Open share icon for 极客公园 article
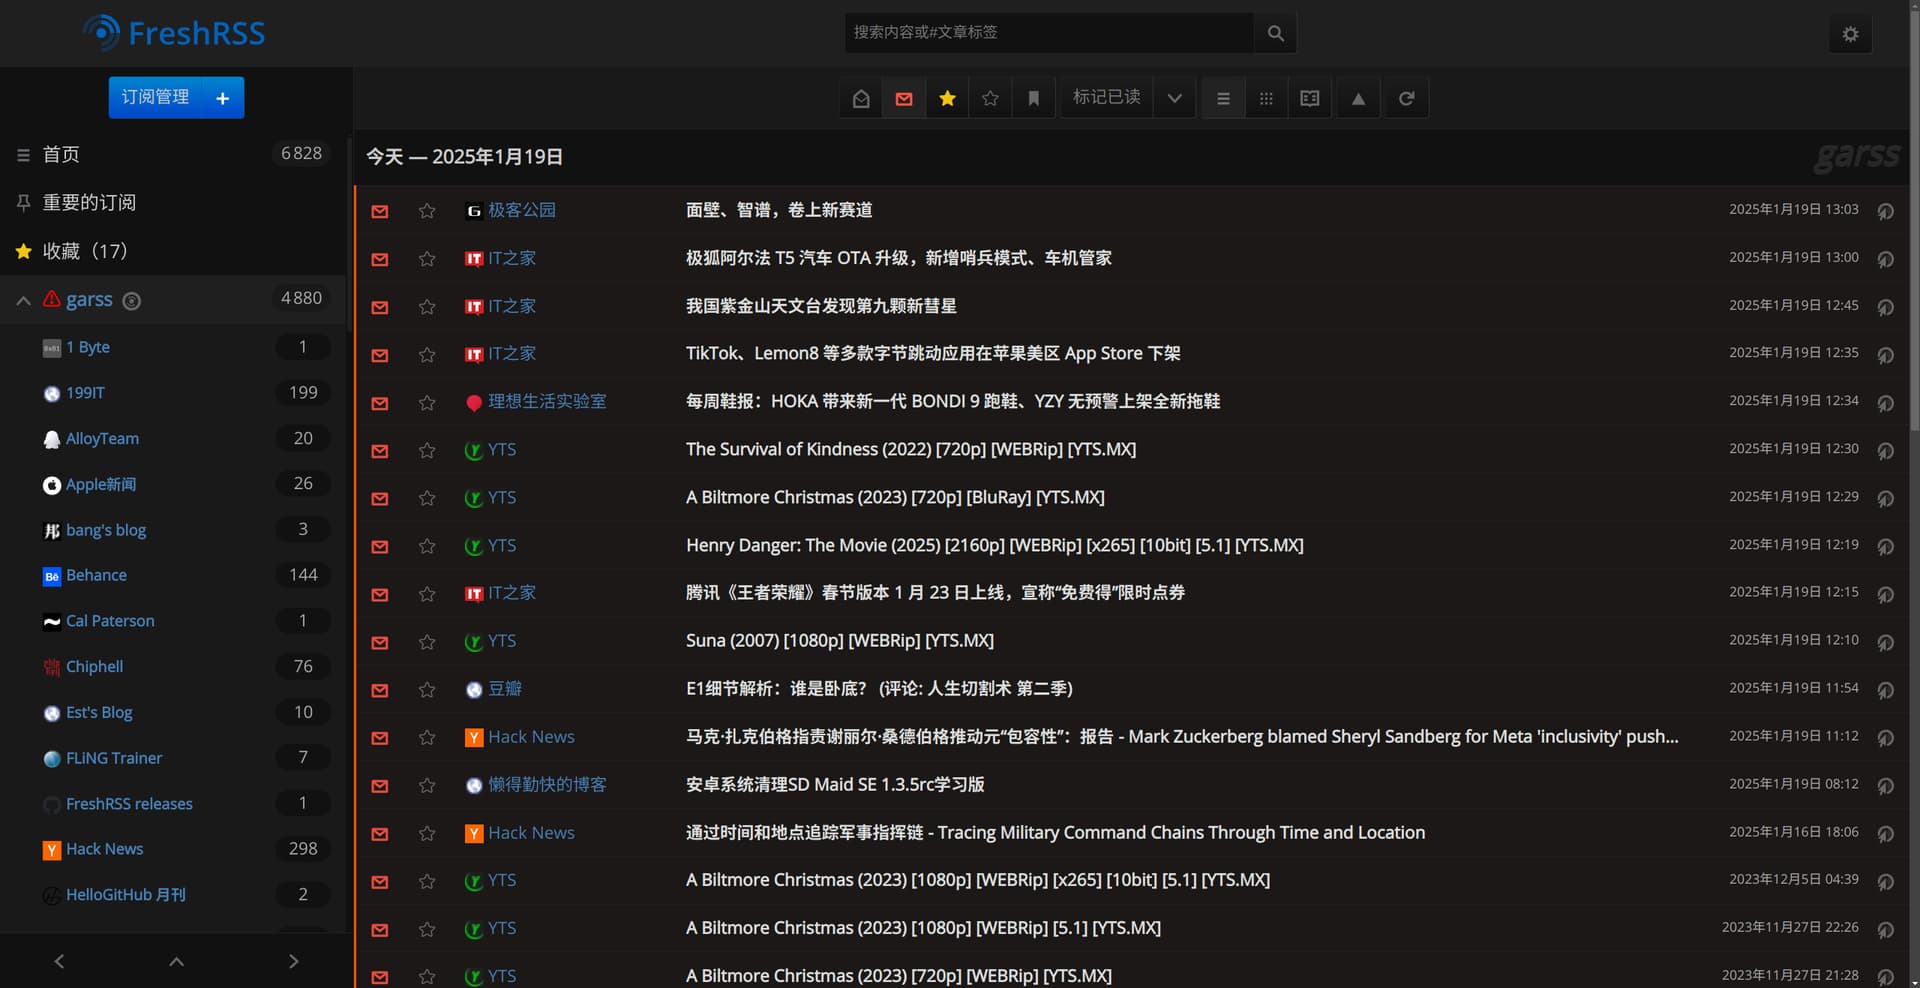This screenshot has width=1920, height=988. click(x=1885, y=211)
